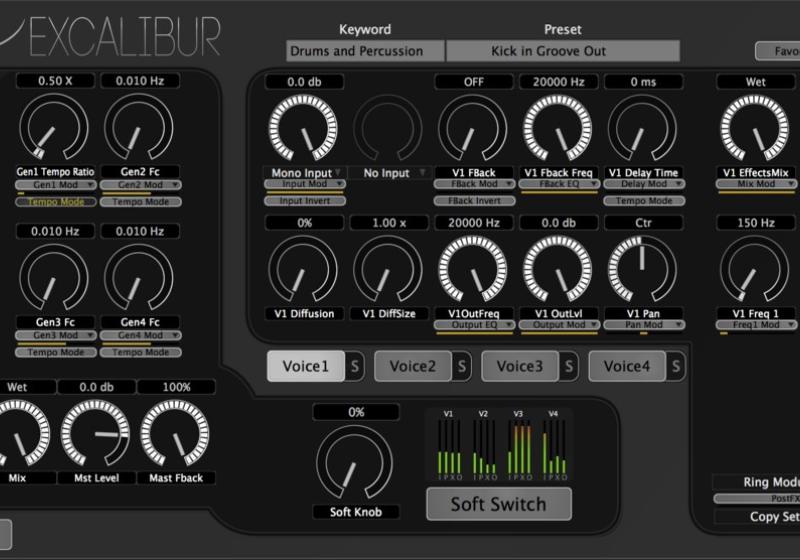The image size is (800, 560).
Task: Click the Gen2 Fc knob
Action: click(x=139, y=127)
